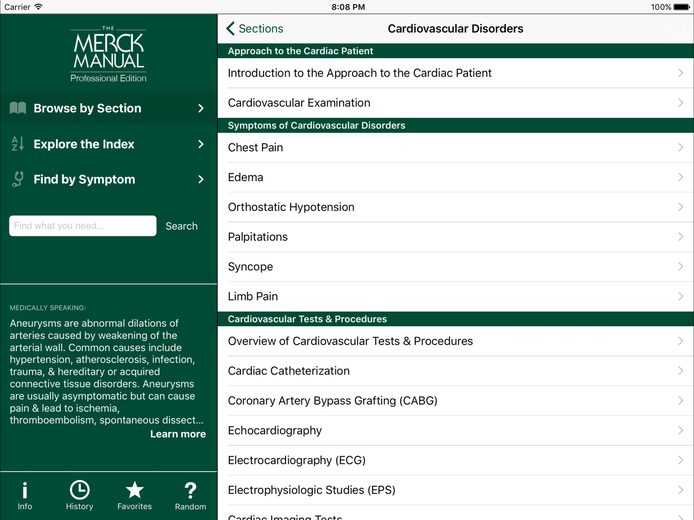Tap the 8:08 PM clock in status bar
The height and width of the screenshot is (520, 694).
coord(348,7)
